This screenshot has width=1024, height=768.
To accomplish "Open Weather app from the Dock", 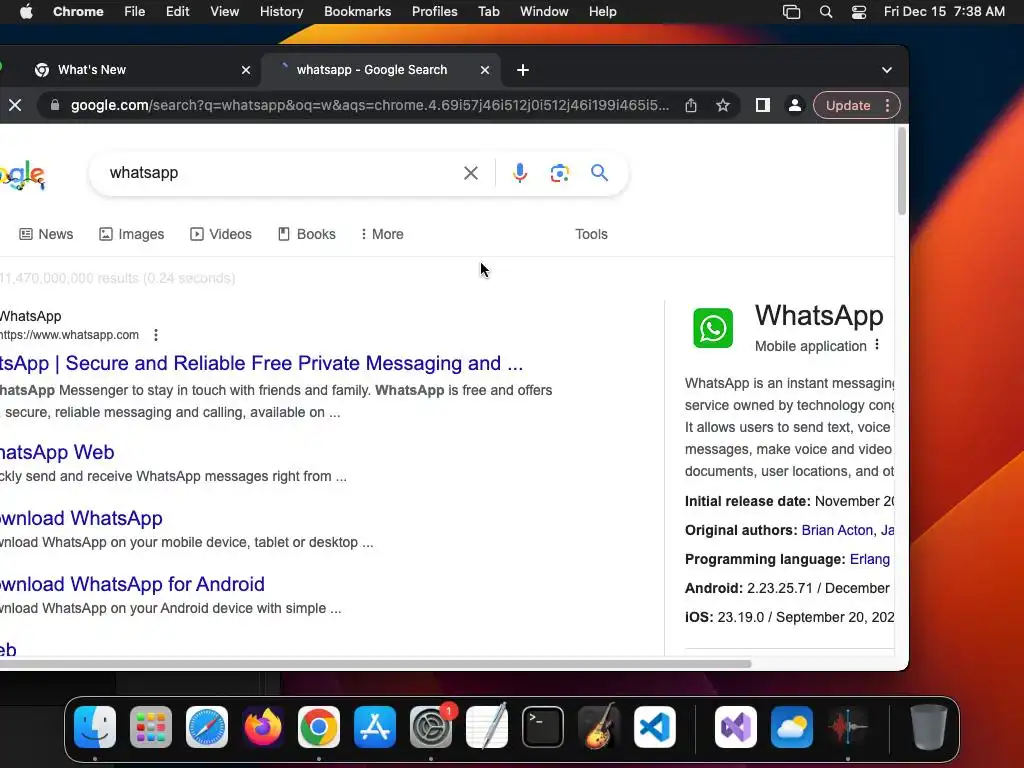I will click(x=792, y=727).
